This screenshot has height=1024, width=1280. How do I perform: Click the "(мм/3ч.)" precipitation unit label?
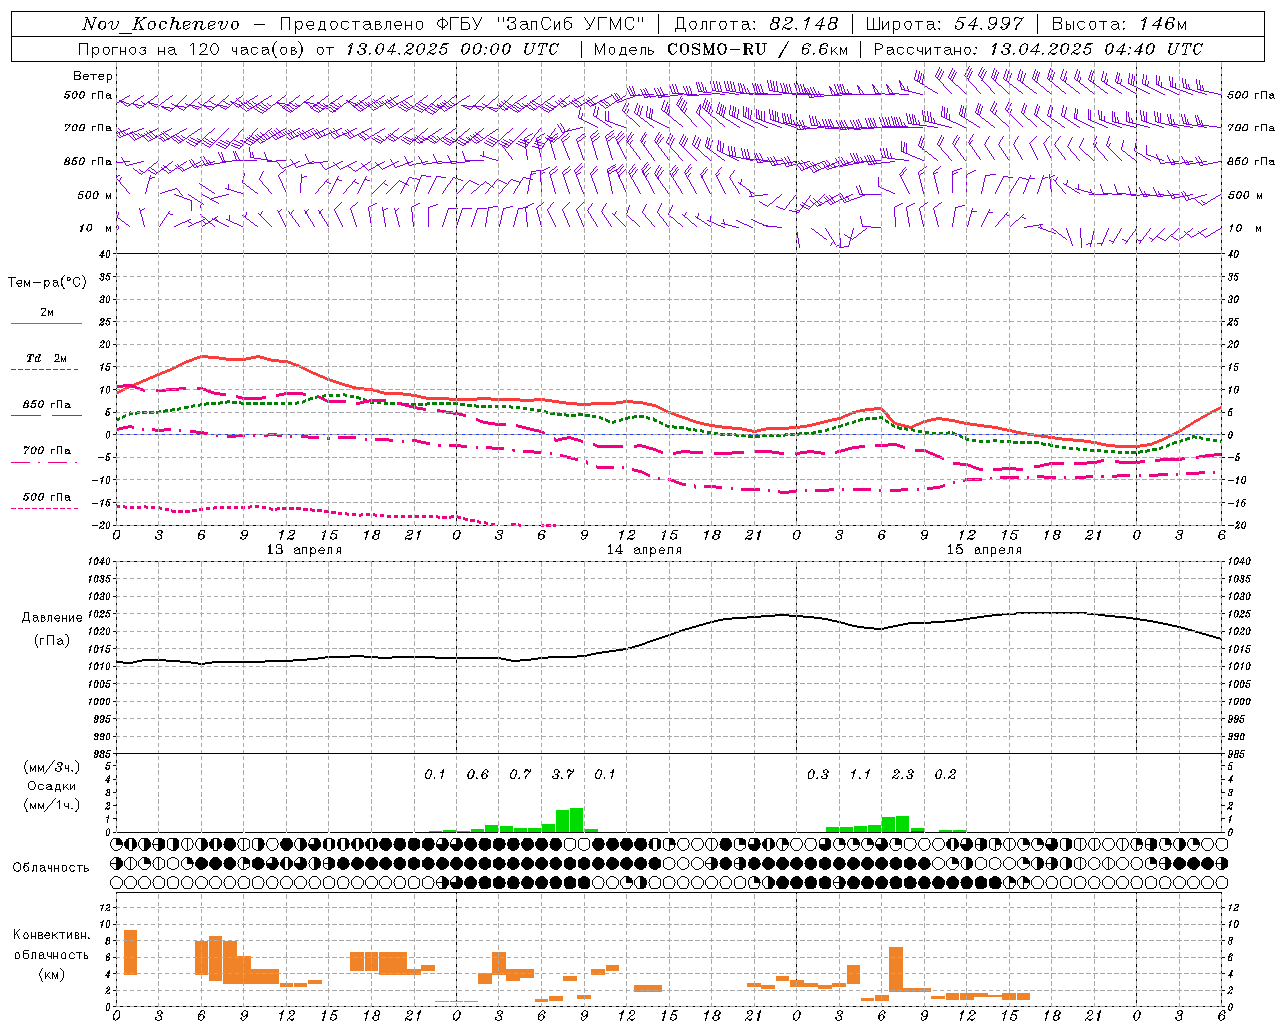52,767
